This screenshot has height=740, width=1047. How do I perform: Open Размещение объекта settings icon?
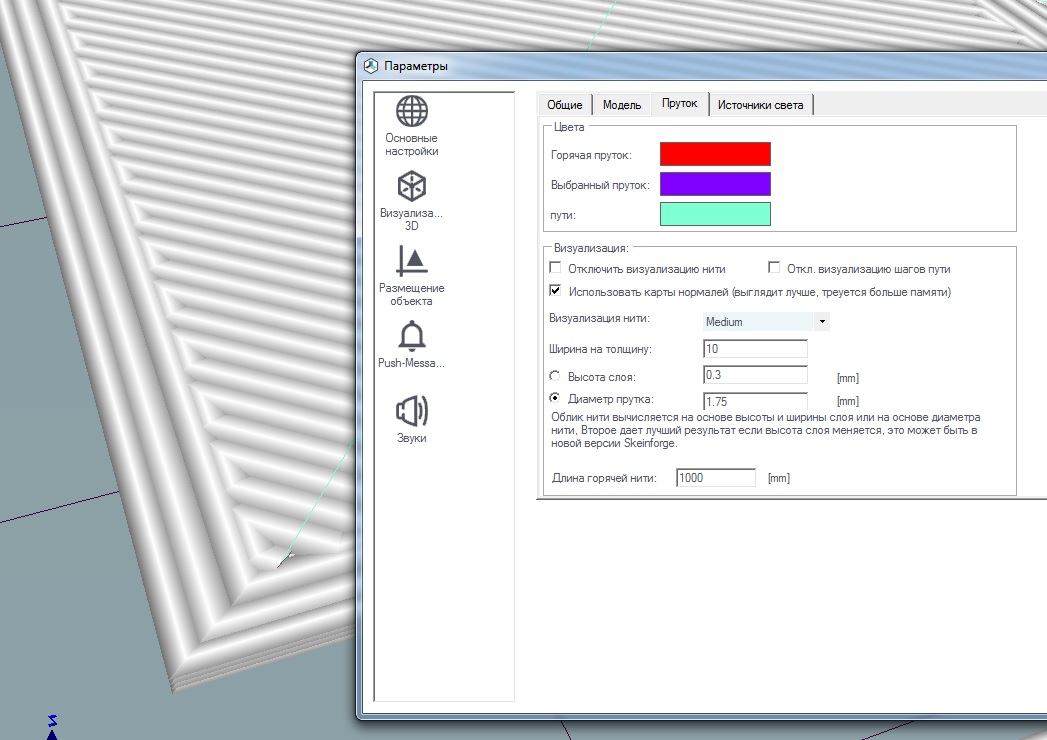coord(411,260)
